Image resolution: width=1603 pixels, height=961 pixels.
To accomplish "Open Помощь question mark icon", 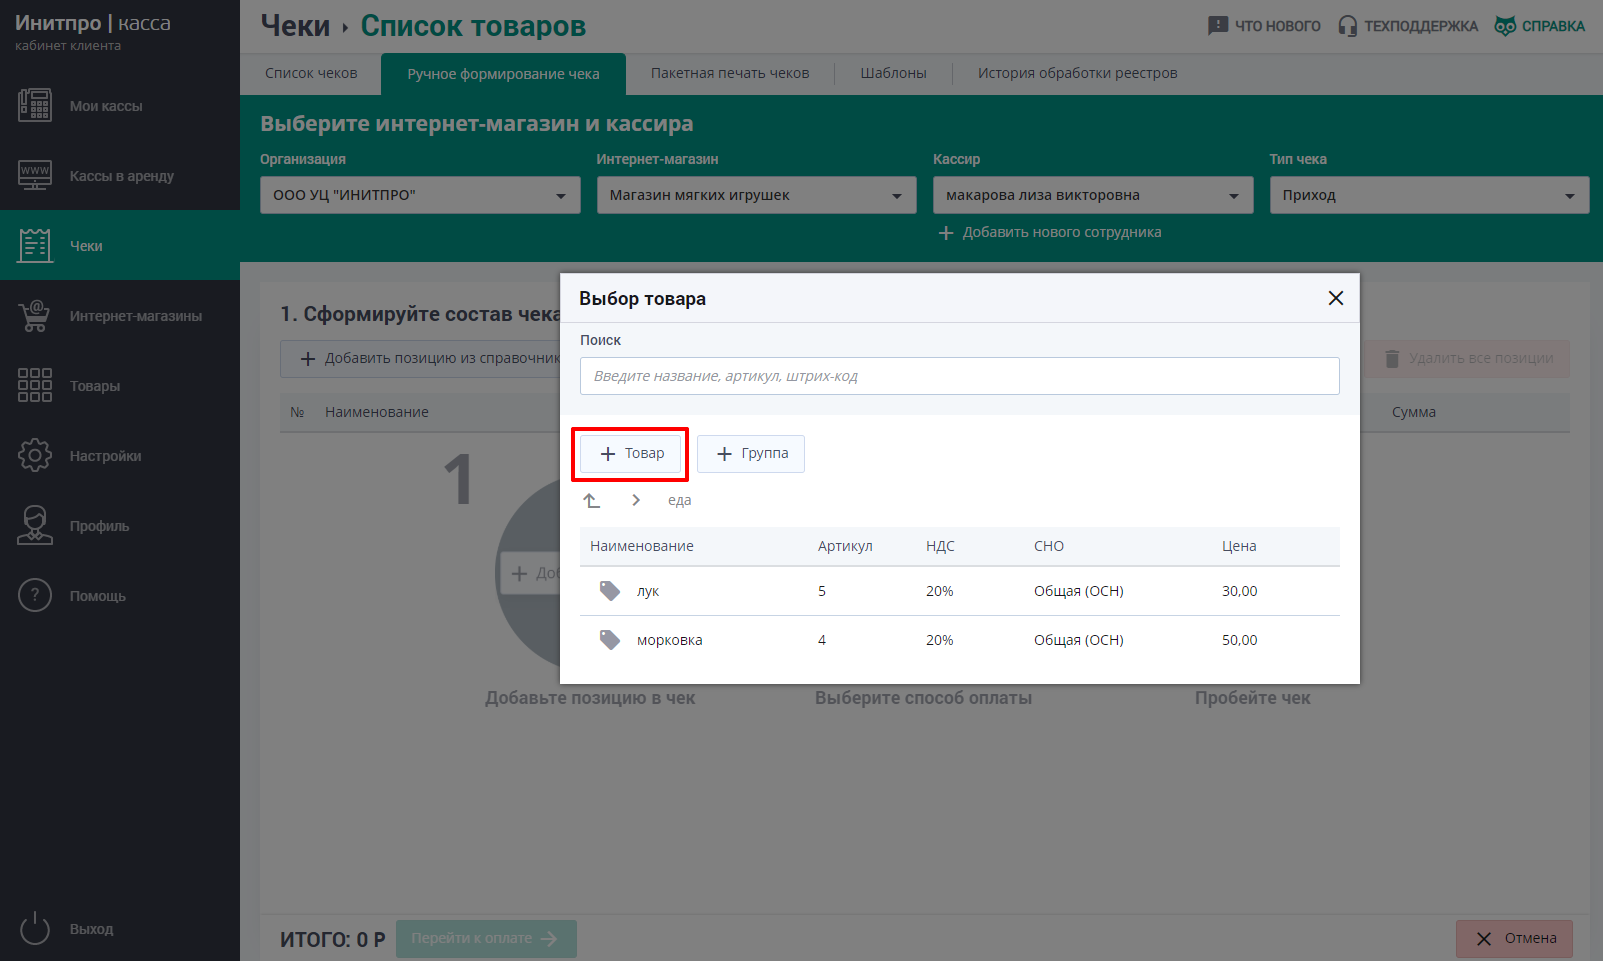I will click(35, 595).
